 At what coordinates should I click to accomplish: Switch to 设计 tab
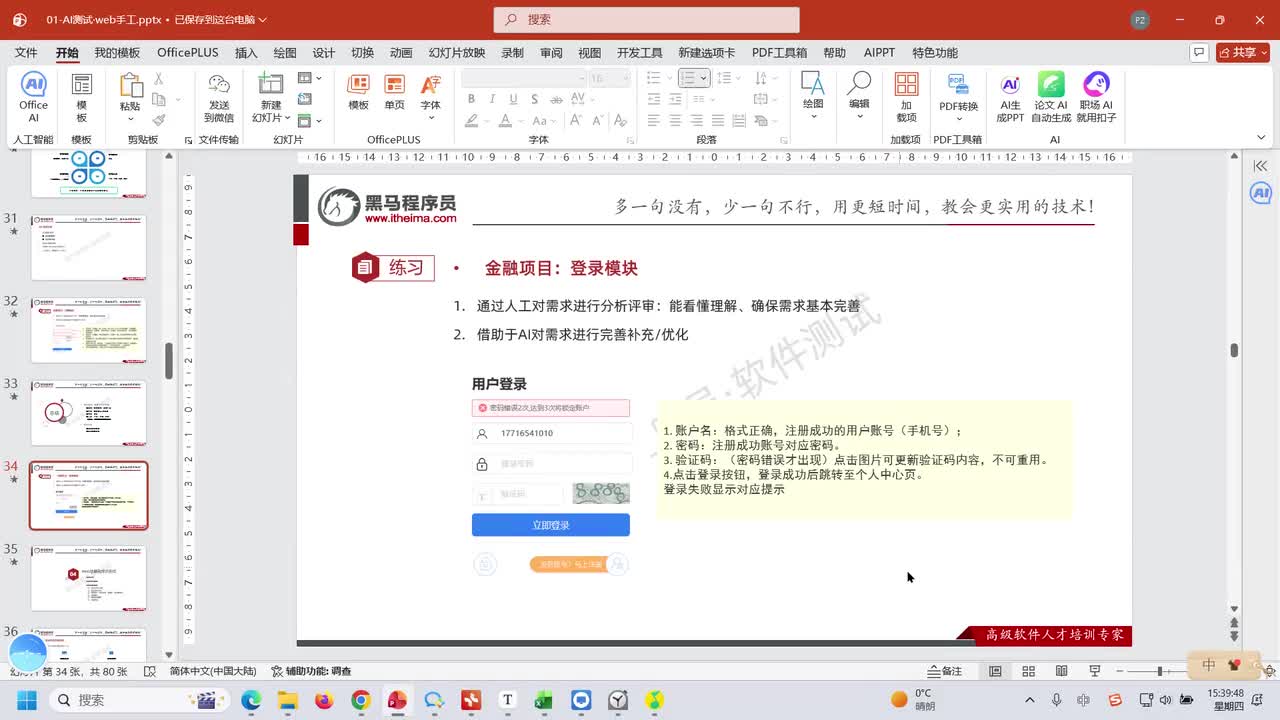324,53
